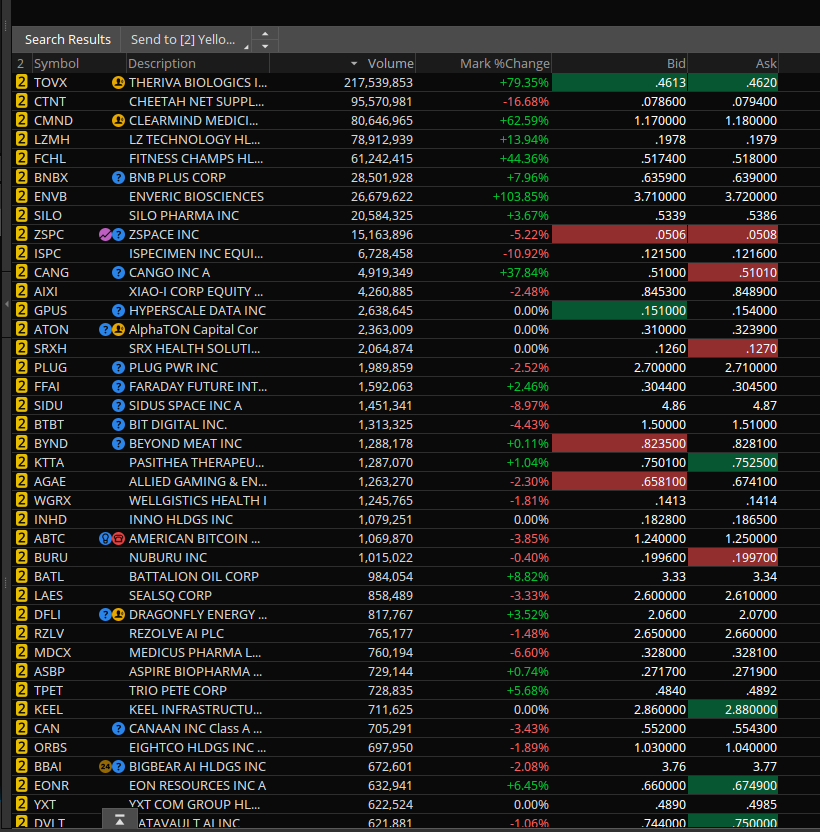
Task: Click the volume 217,539,853 cell
Action: (x=378, y=82)
